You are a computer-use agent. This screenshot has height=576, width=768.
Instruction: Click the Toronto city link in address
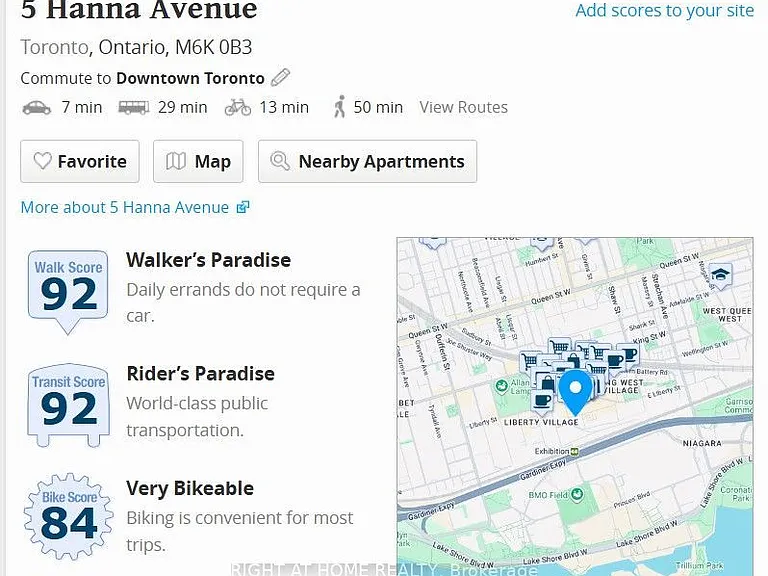[54, 48]
